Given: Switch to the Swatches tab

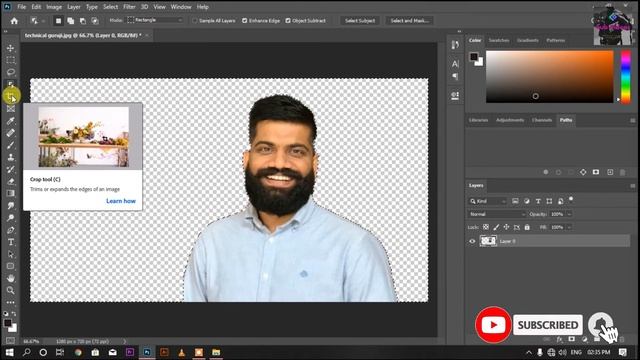Looking at the screenshot, I should pos(499,40).
